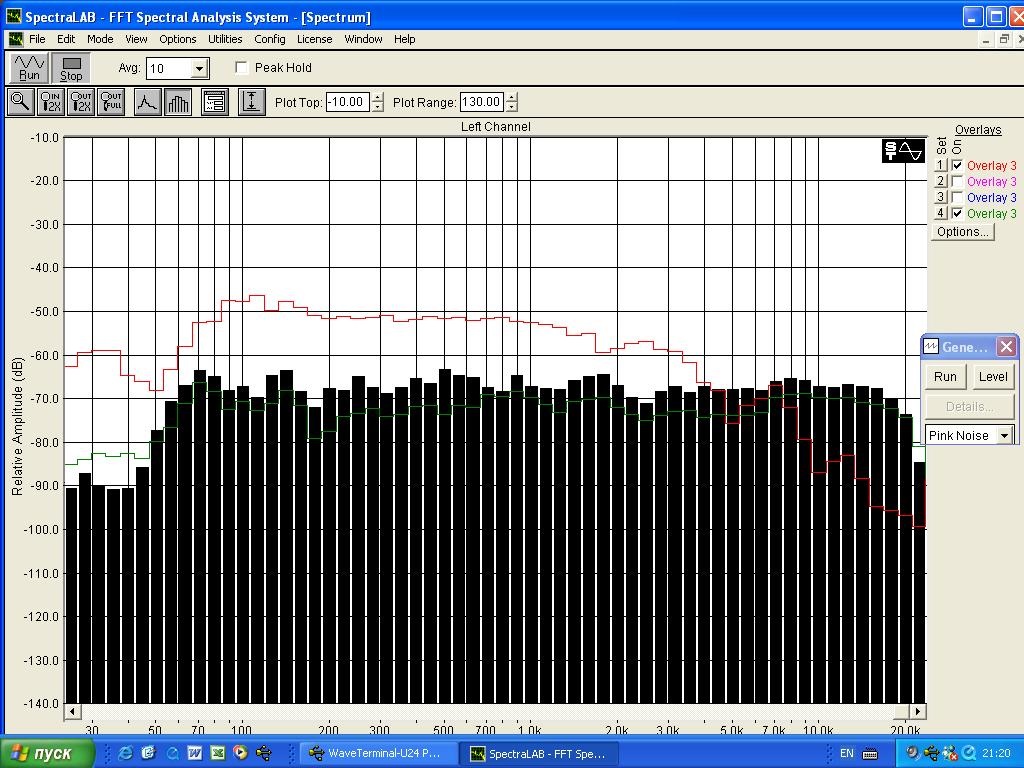Viewport: 1024px width, 768px height.
Task: Enable the Peak Hold checkbox
Action: 242,68
